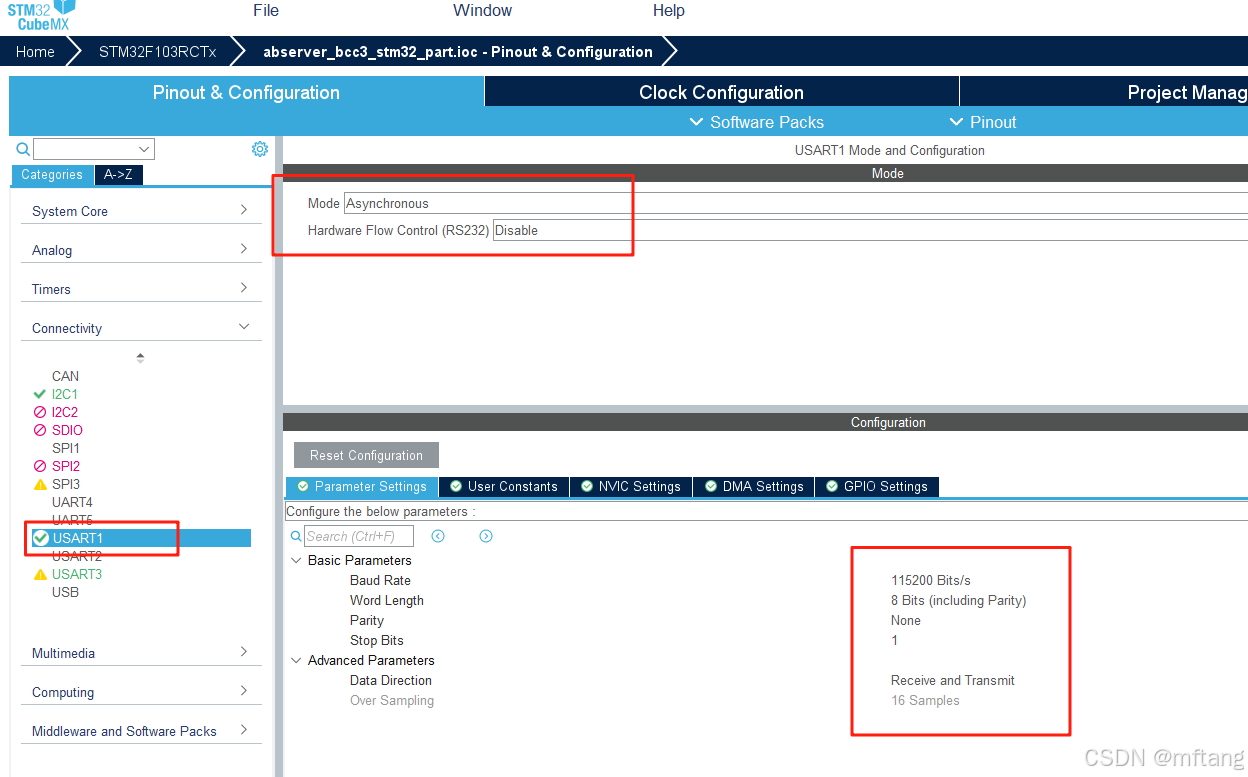Click check icon on User Constants tab

[x=456, y=486]
